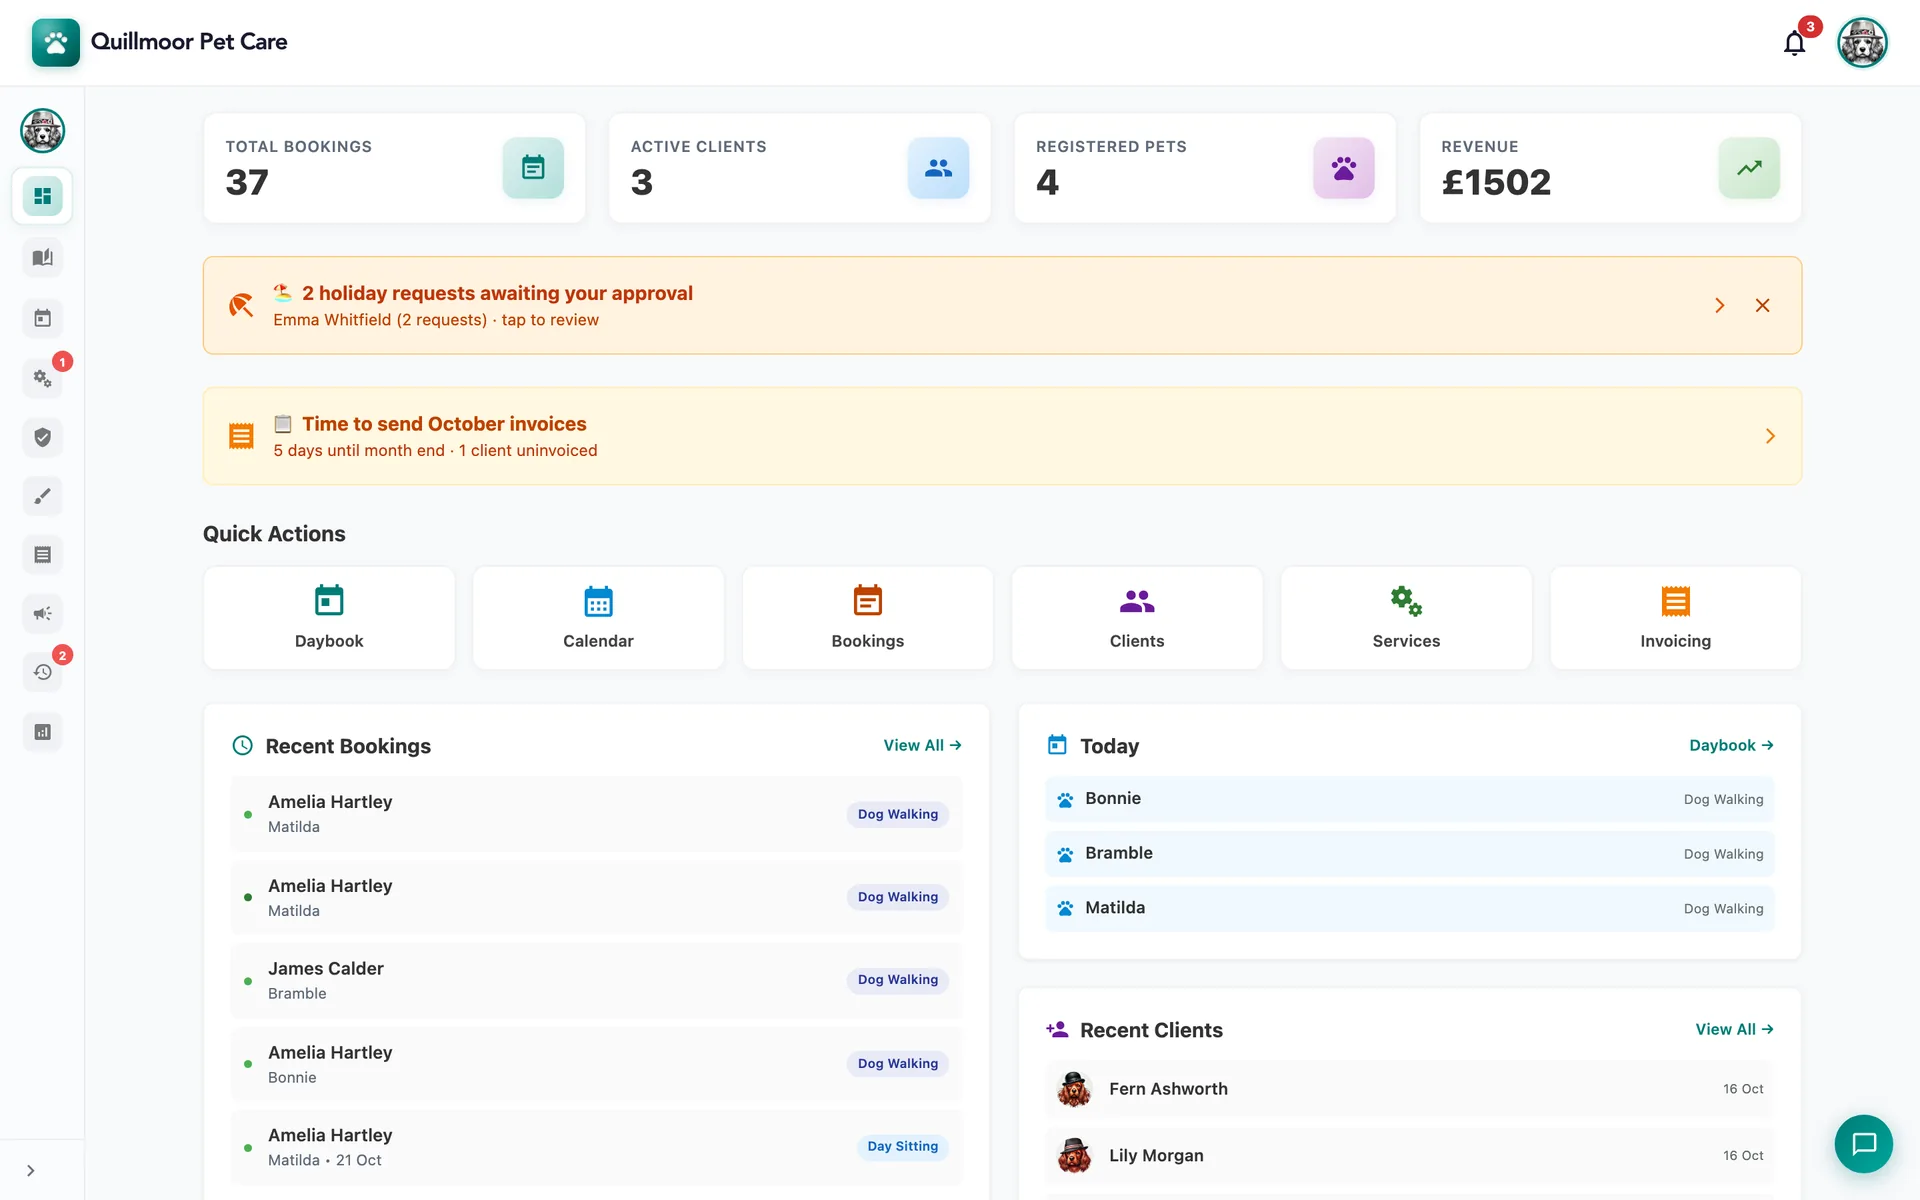Click the 2 holiday requests awaiting approval title
The height and width of the screenshot is (1200, 1920).
click(497, 294)
